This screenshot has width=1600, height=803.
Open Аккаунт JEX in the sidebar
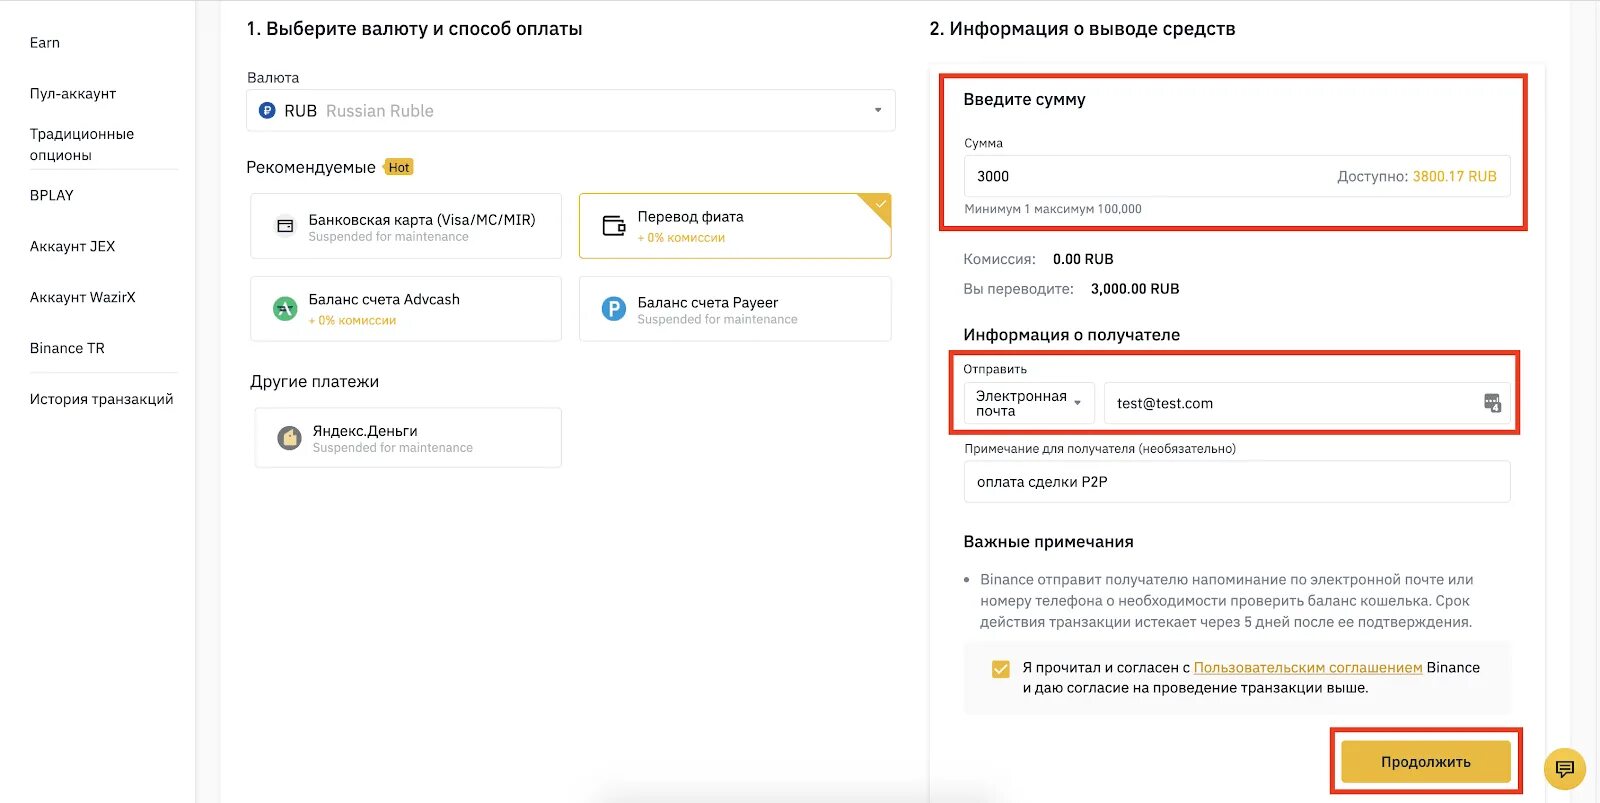[73, 246]
